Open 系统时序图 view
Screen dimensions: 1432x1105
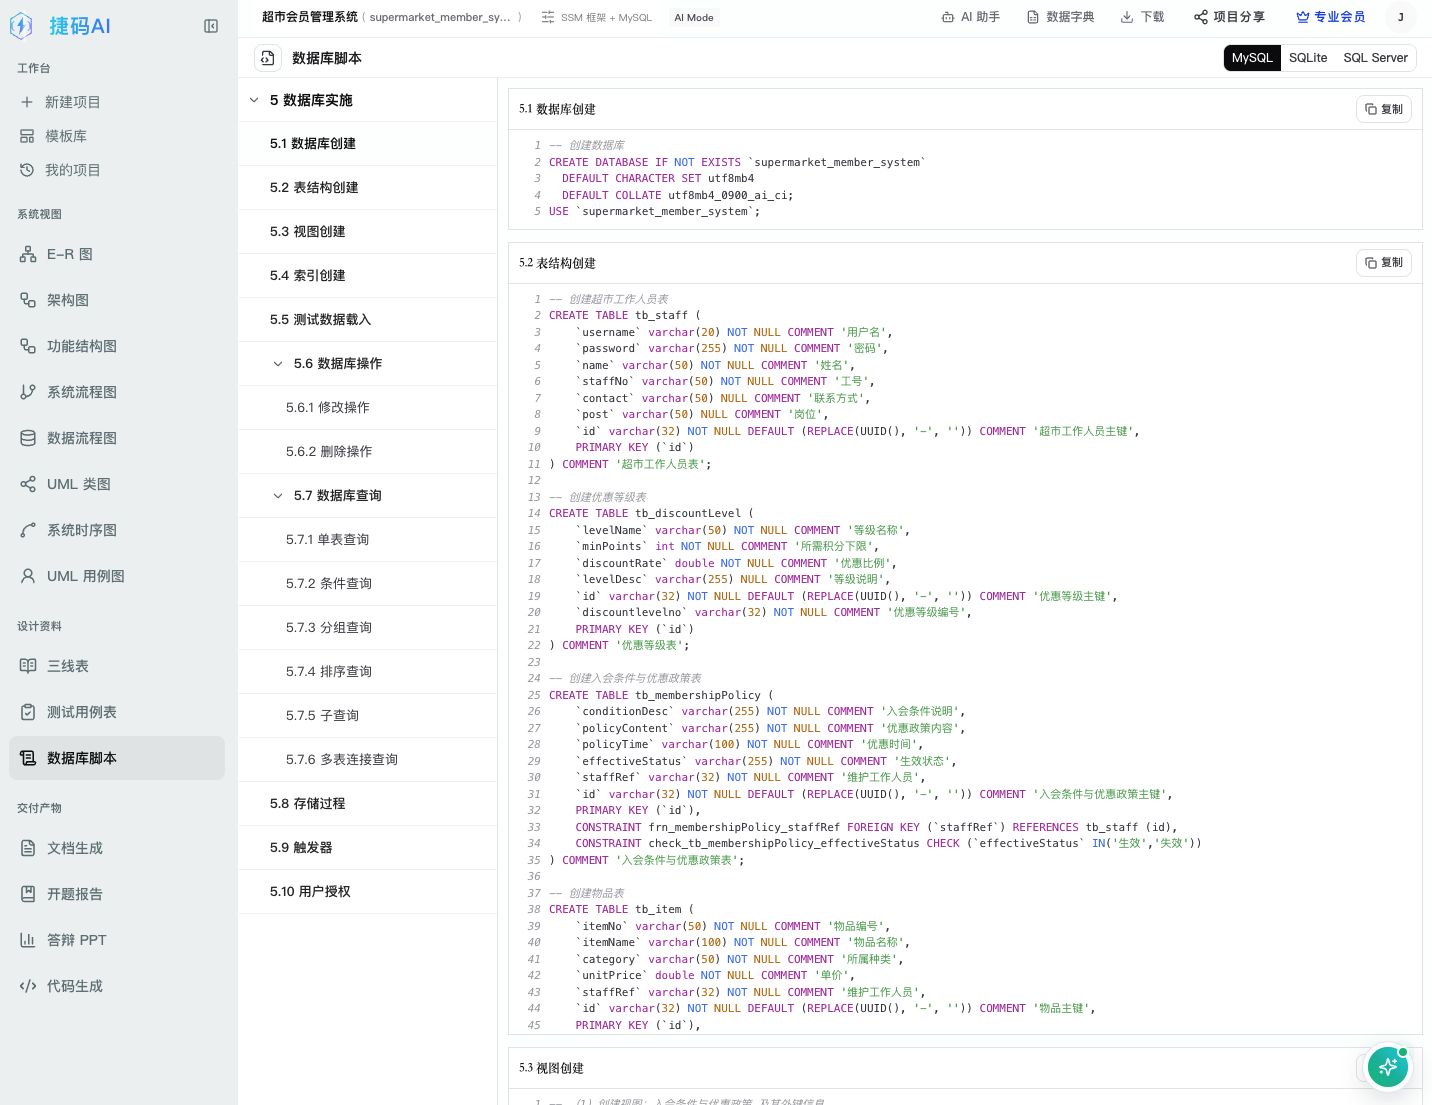tap(117, 530)
